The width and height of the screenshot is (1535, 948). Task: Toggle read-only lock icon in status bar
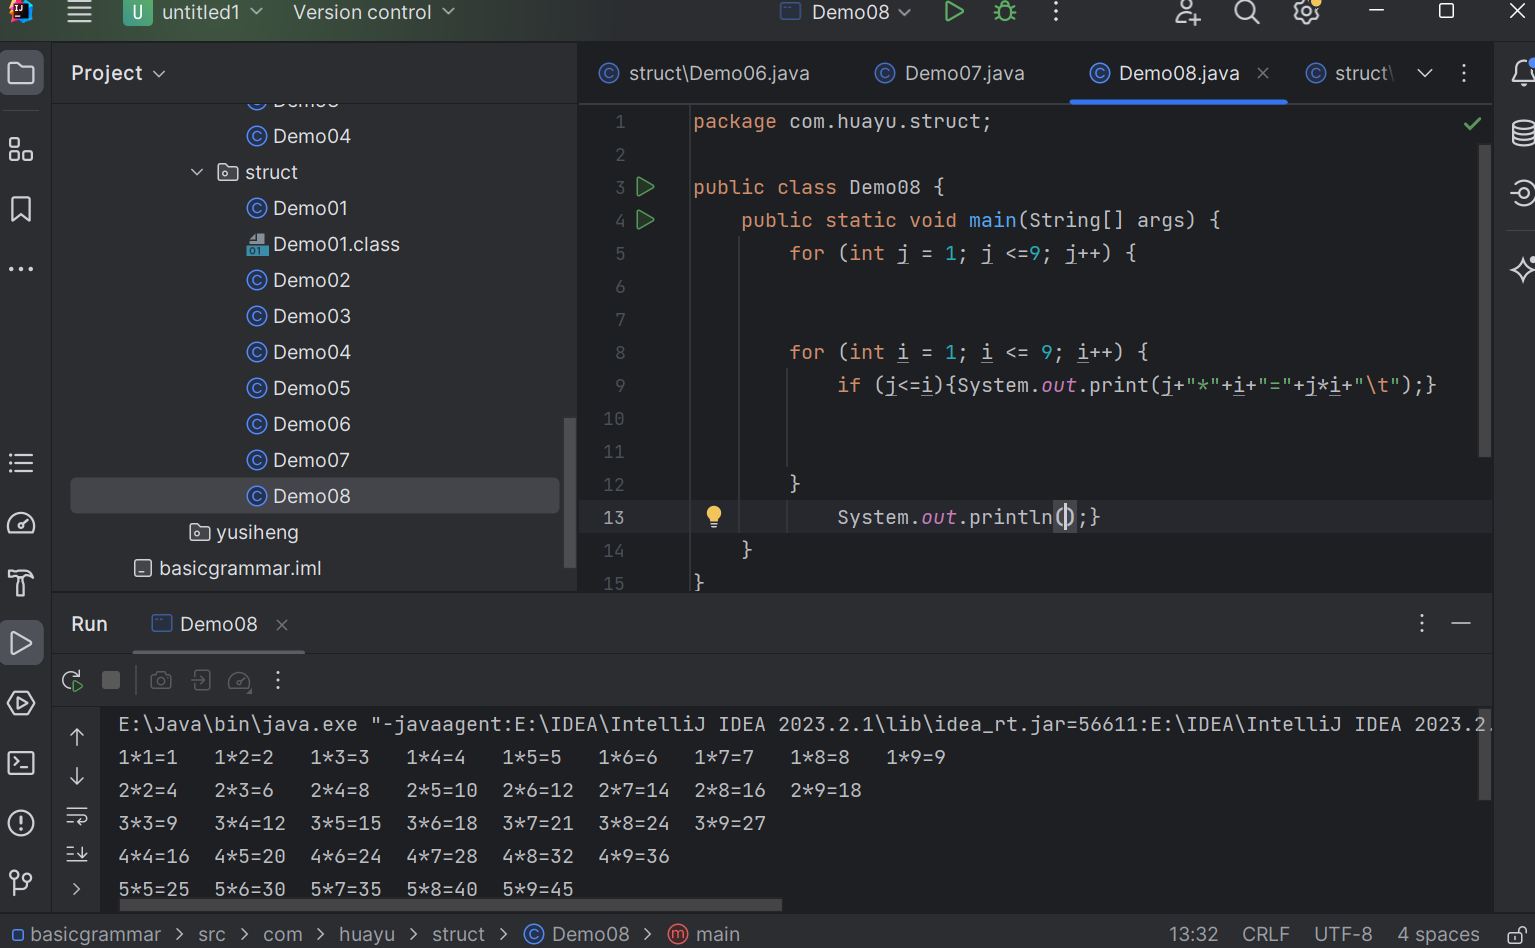pyautogui.click(x=1516, y=935)
